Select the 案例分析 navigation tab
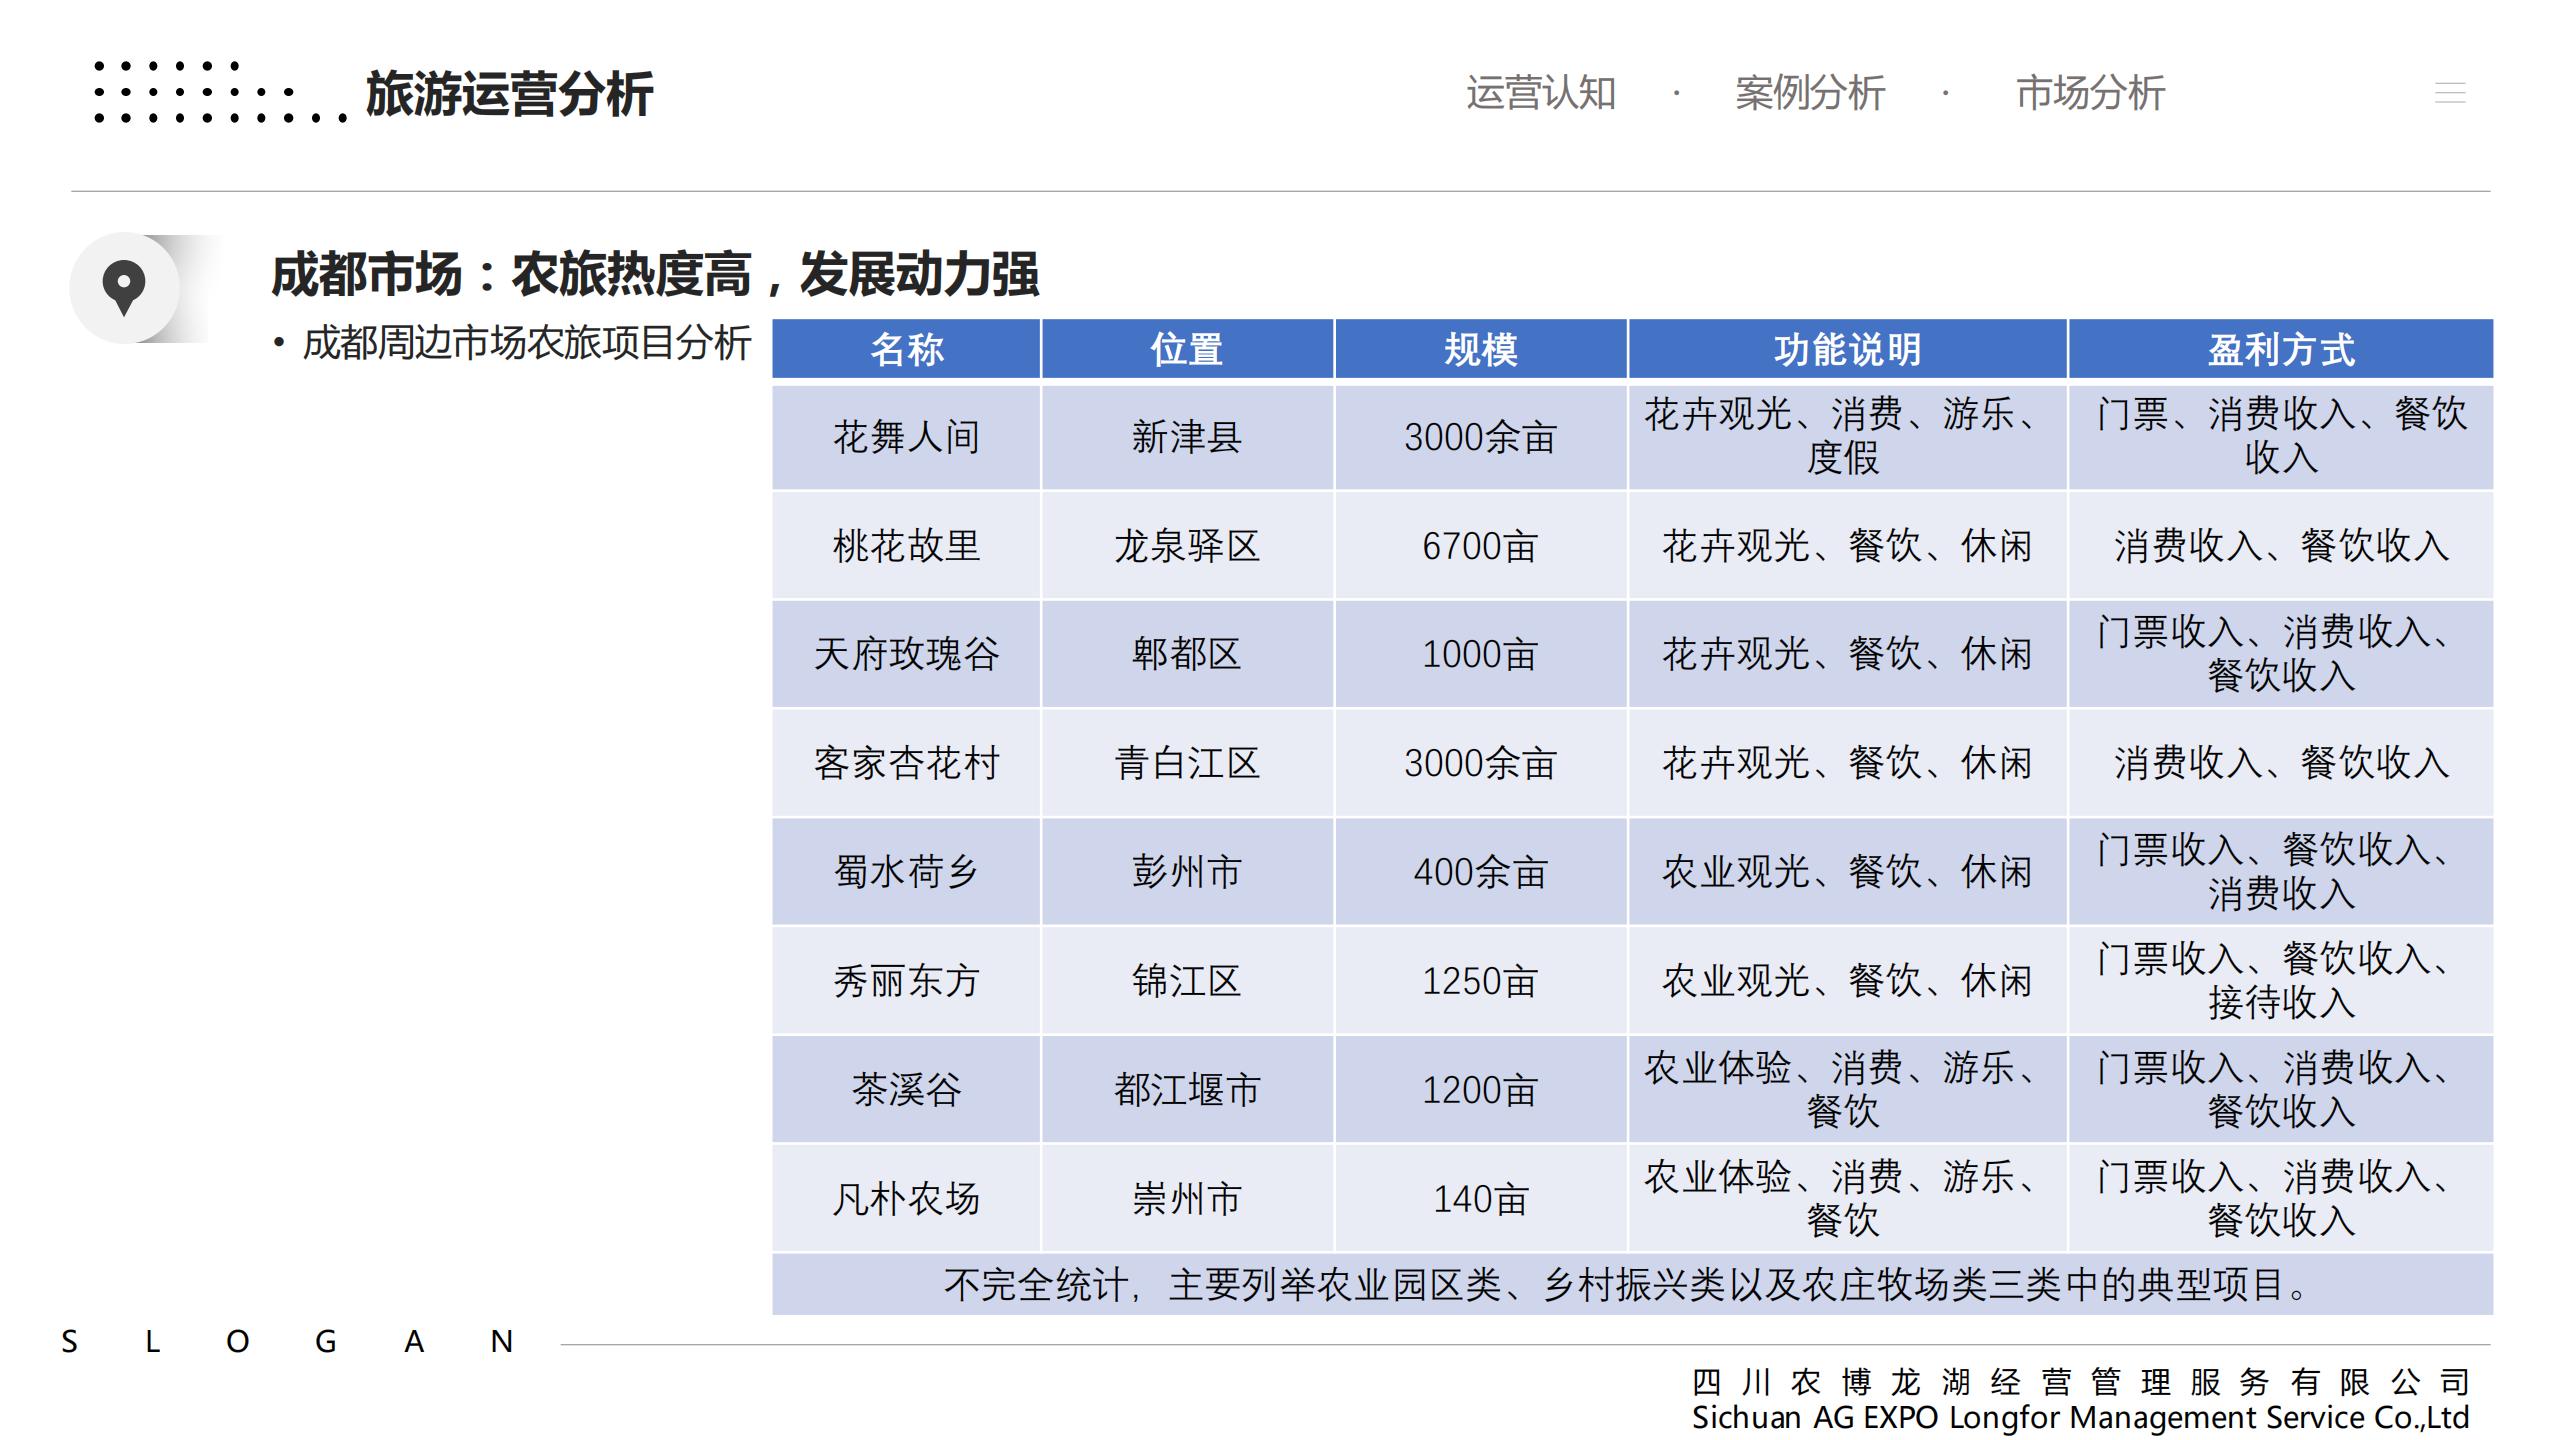Image resolution: width=2560 pixels, height=1440 pixels. pos(1809,93)
